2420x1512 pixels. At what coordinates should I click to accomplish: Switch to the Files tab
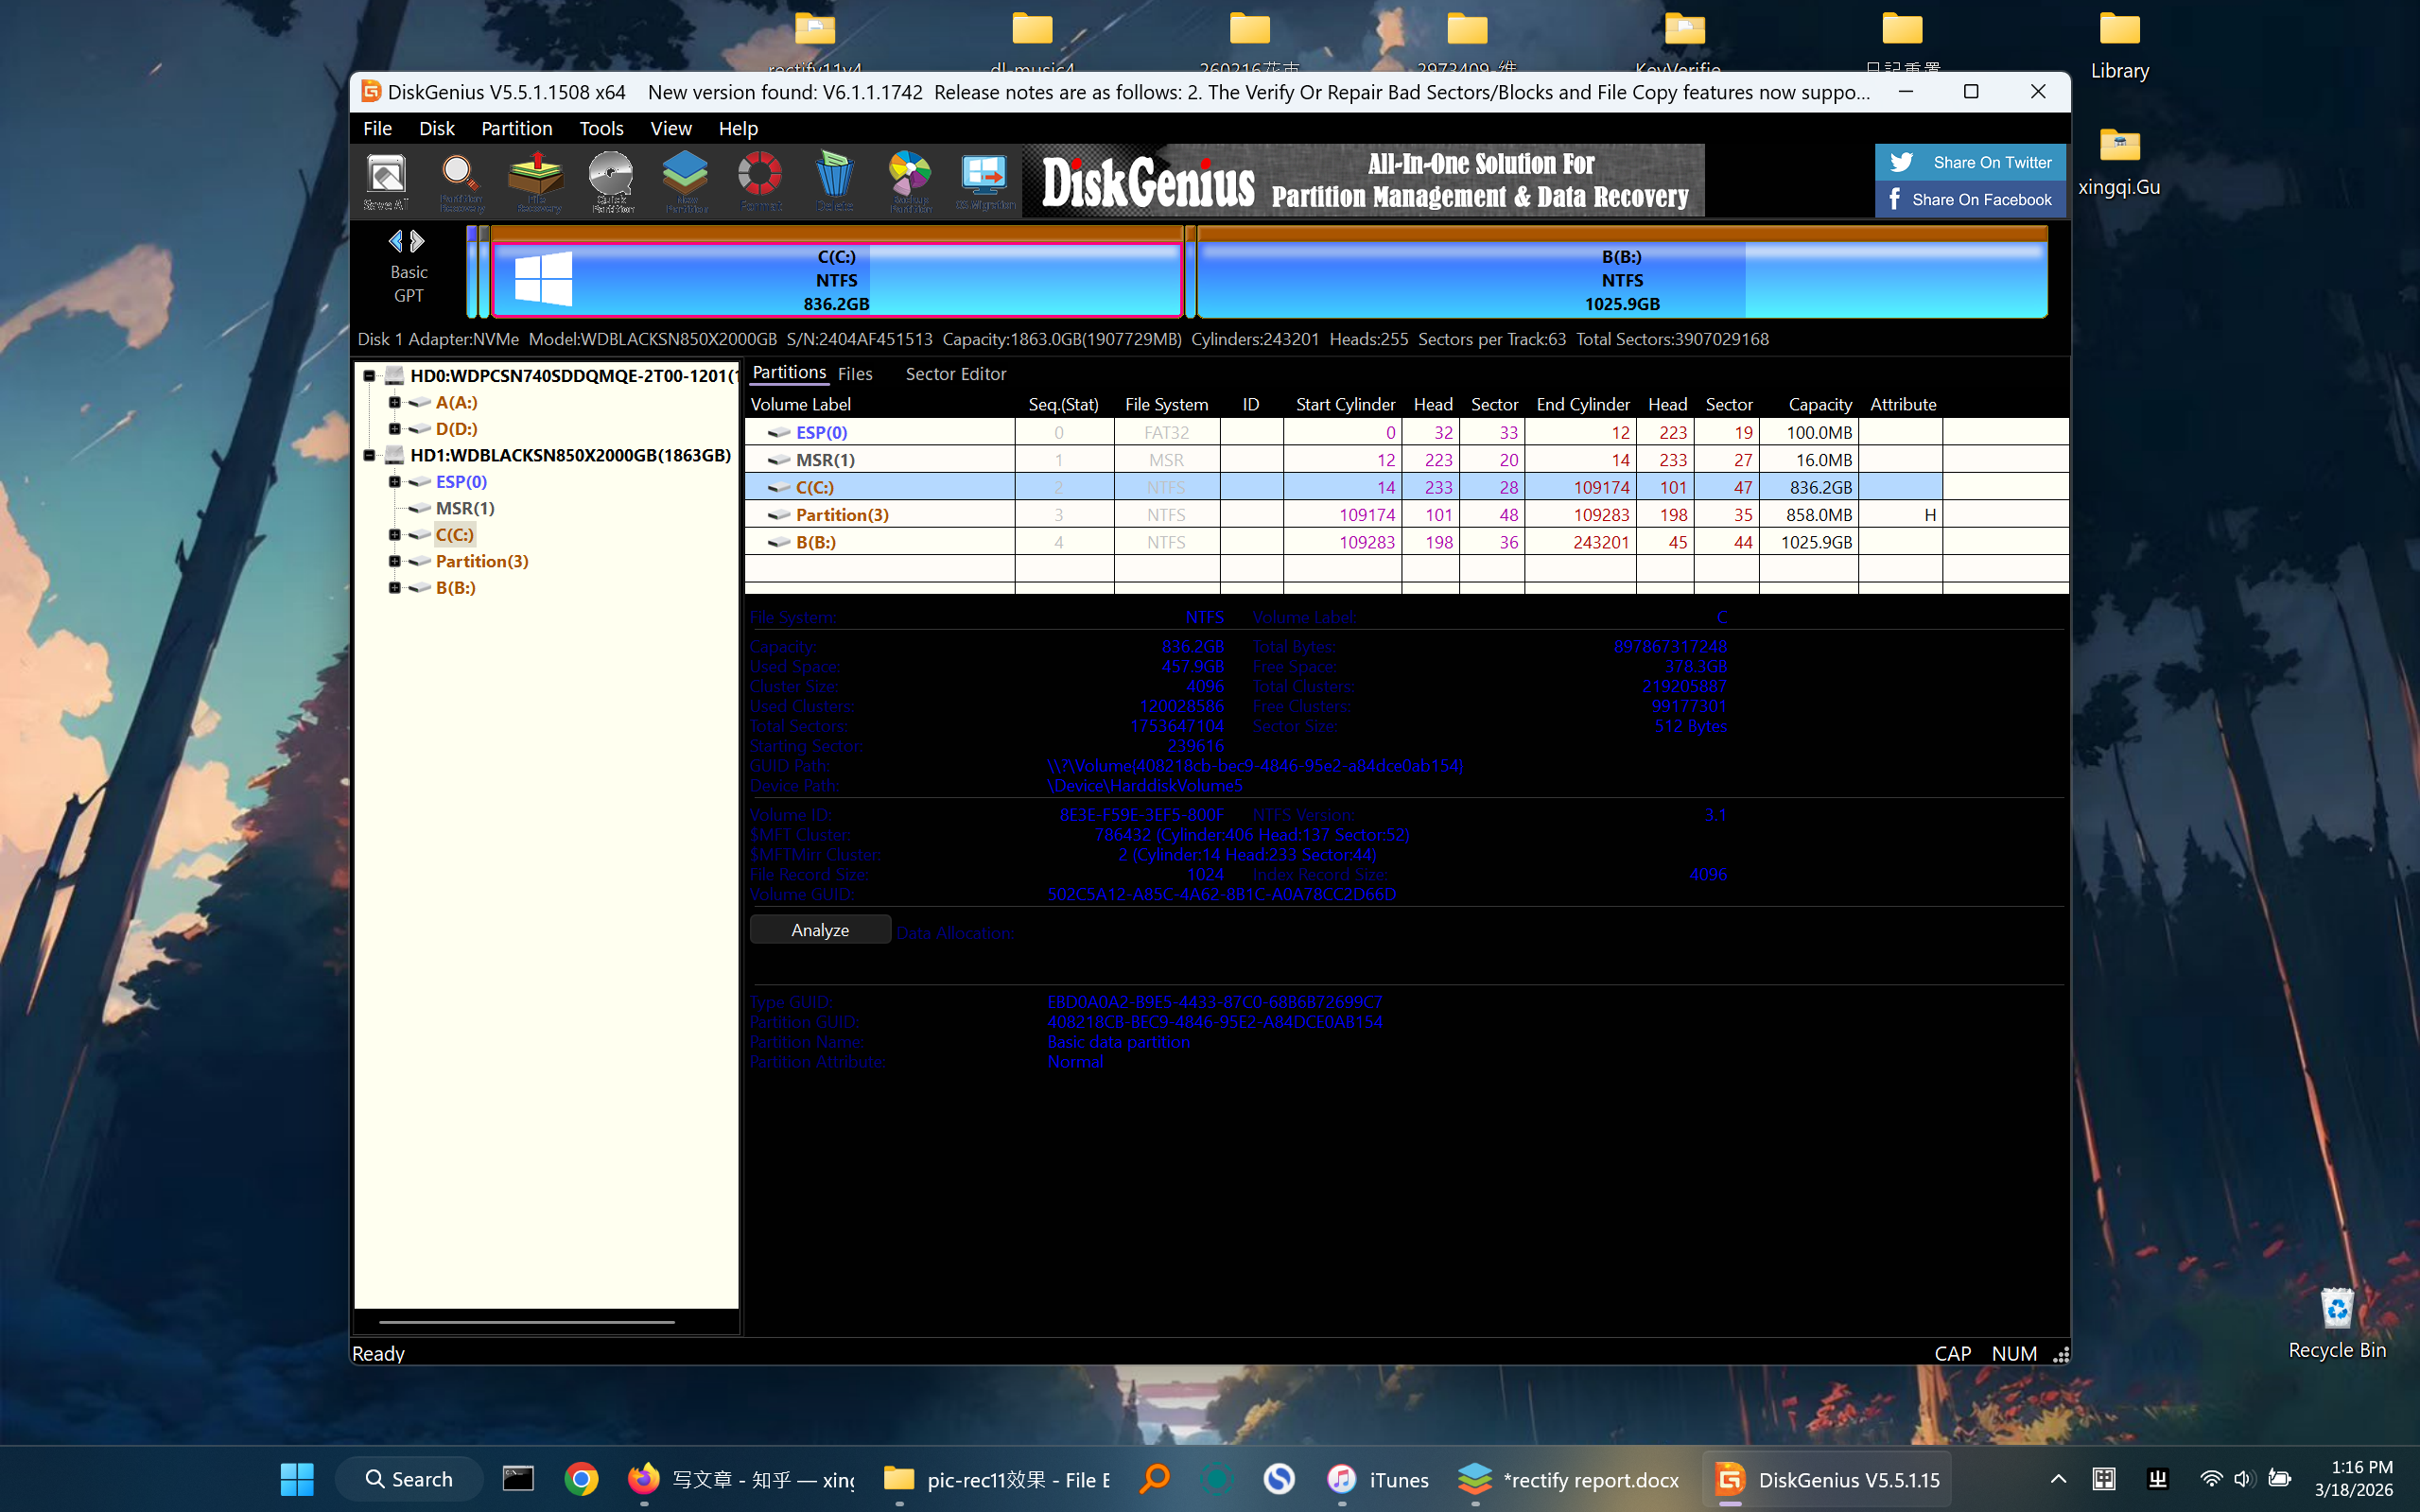pos(855,373)
